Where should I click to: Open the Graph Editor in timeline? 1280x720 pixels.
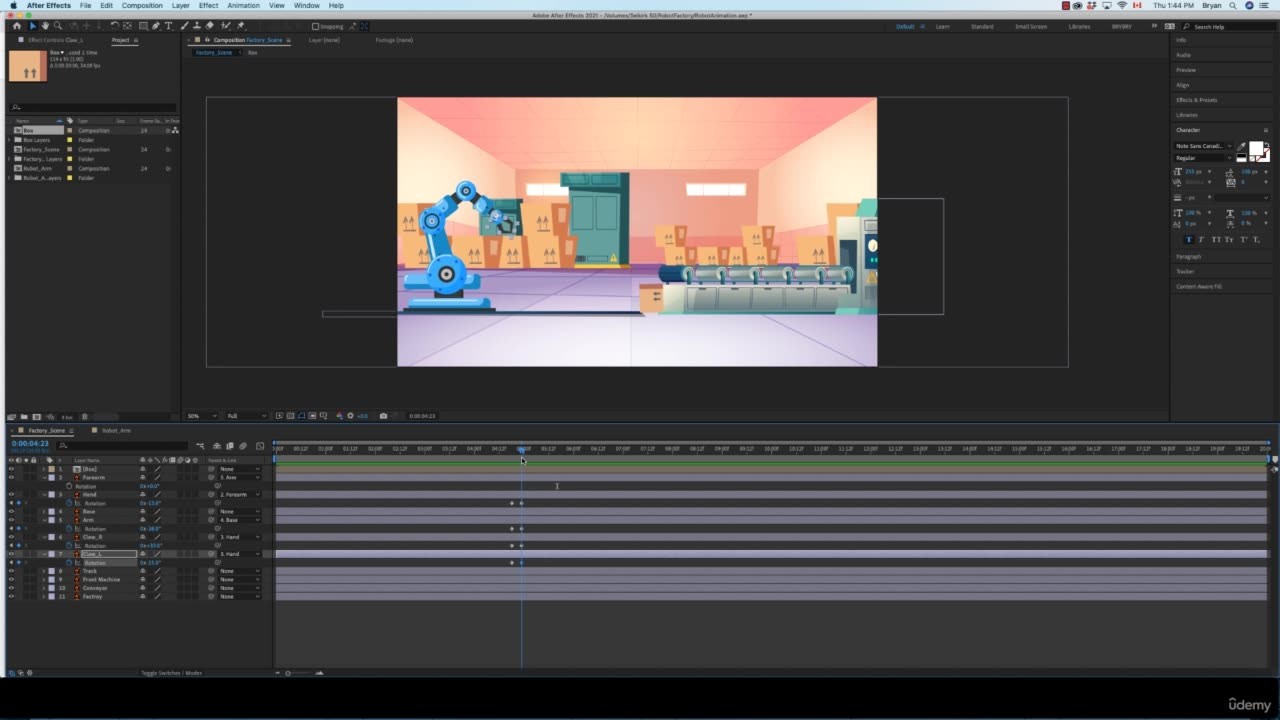[x=260, y=446]
